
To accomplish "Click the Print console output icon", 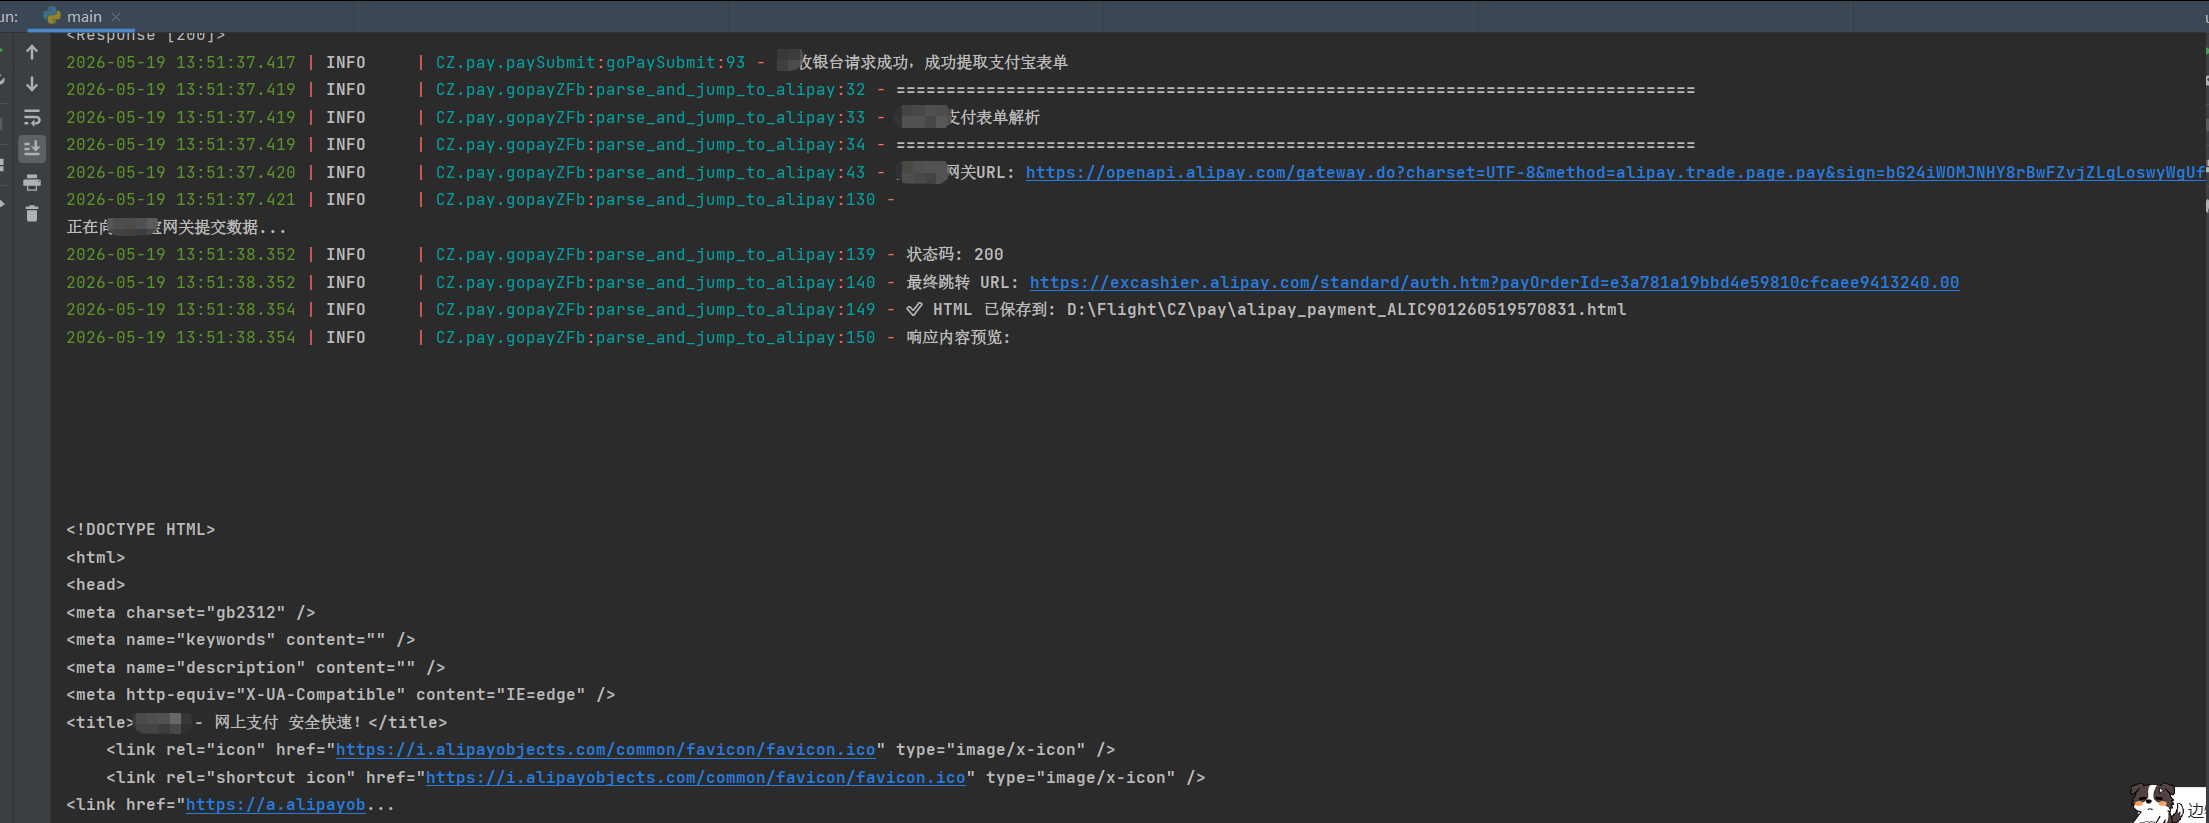I will click(32, 182).
